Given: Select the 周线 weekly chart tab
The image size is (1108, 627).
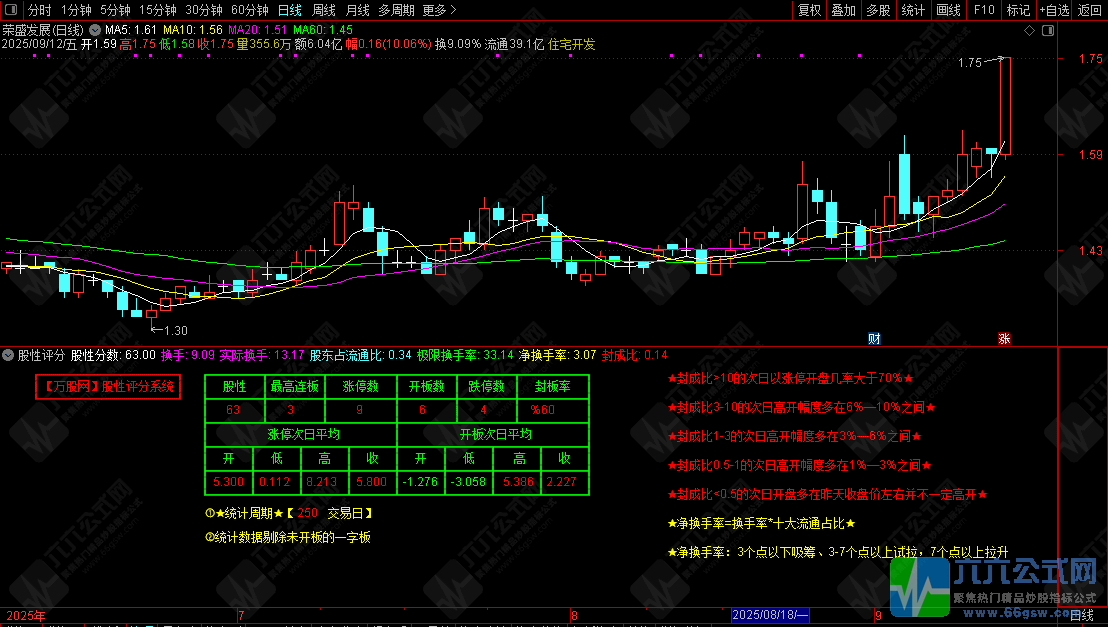Looking at the screenshot, I should 324,10.
